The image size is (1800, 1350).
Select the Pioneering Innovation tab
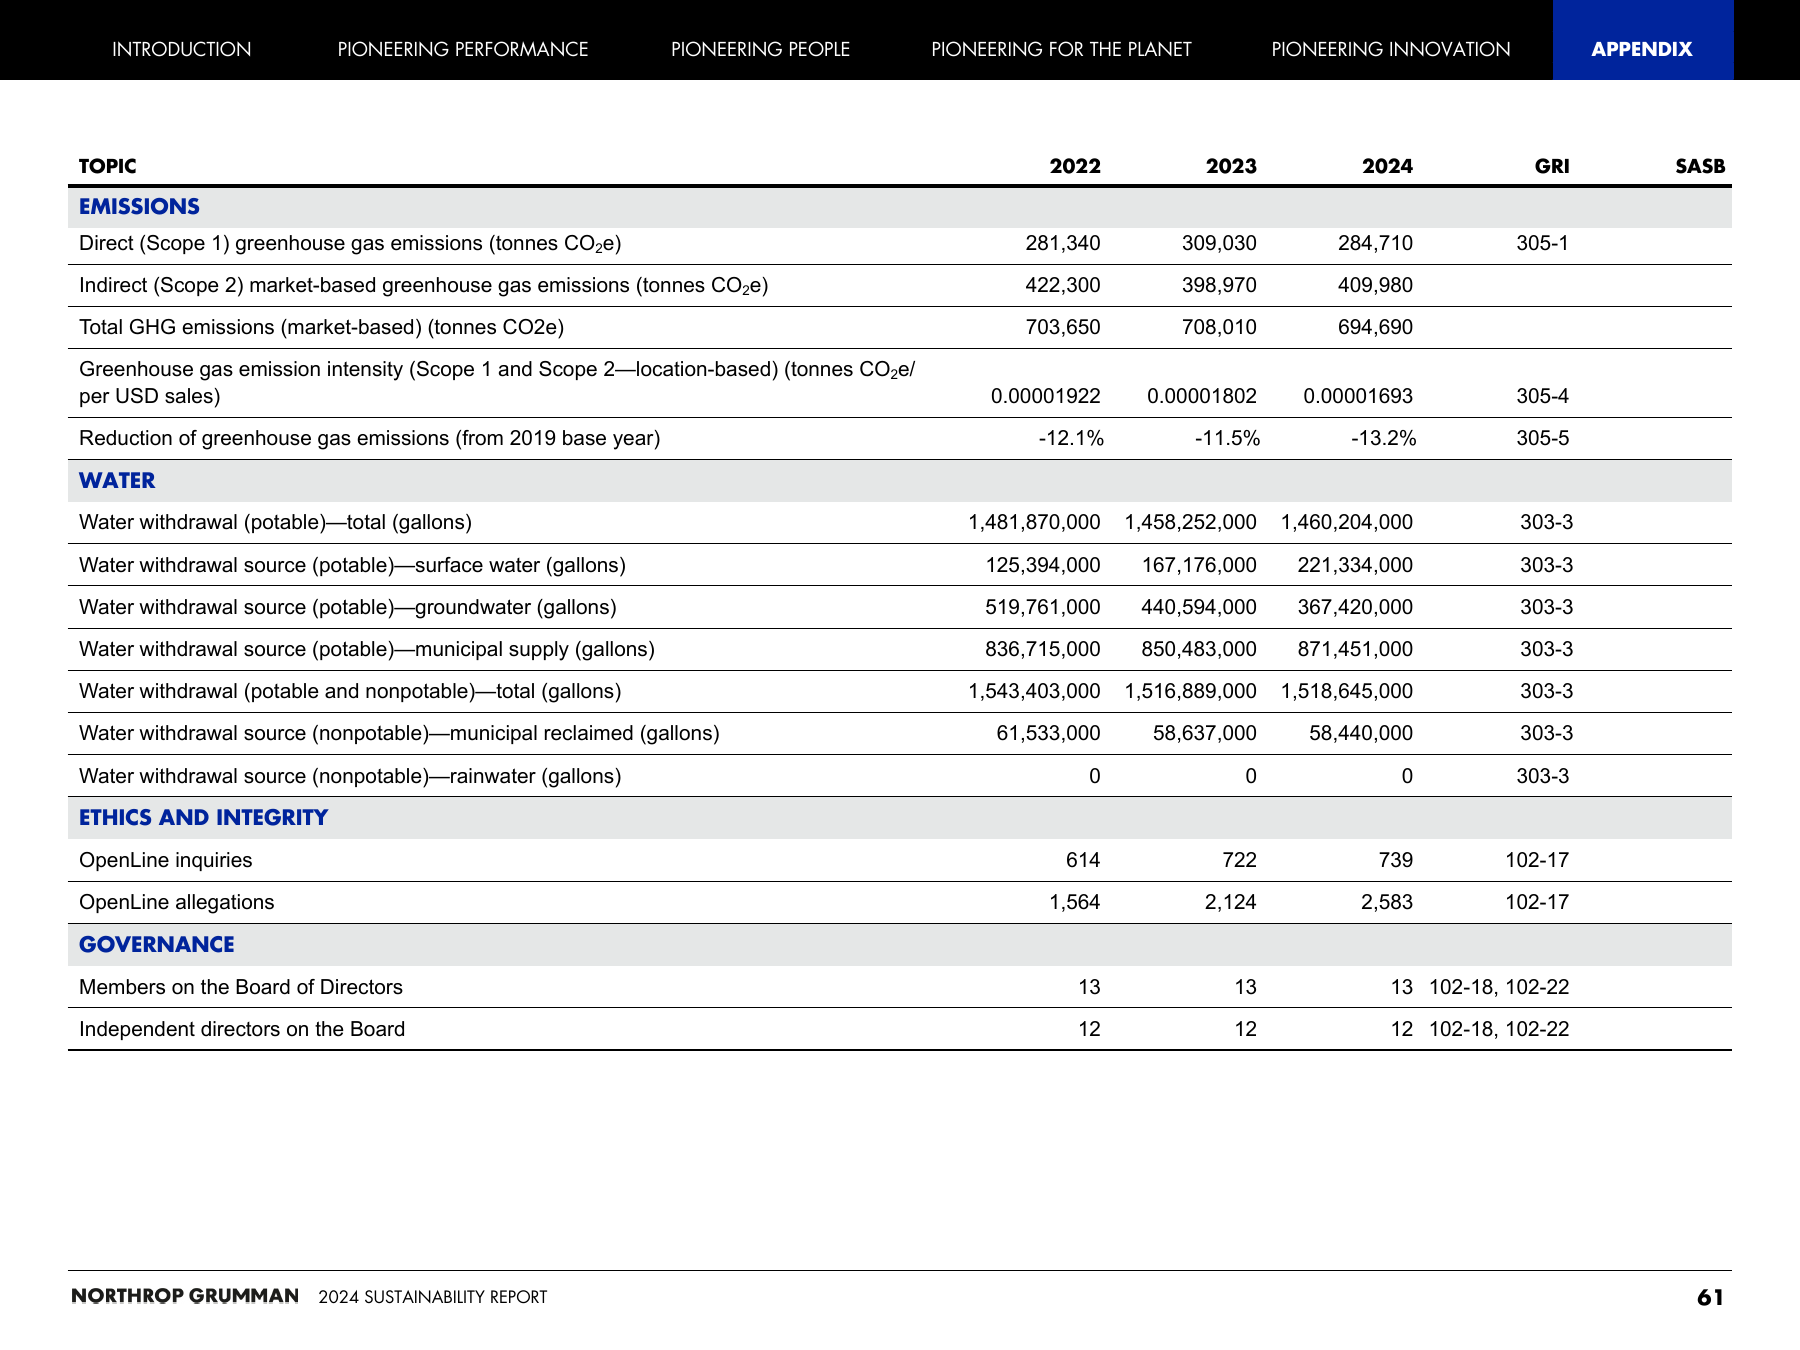click(x=1391, y=49)
